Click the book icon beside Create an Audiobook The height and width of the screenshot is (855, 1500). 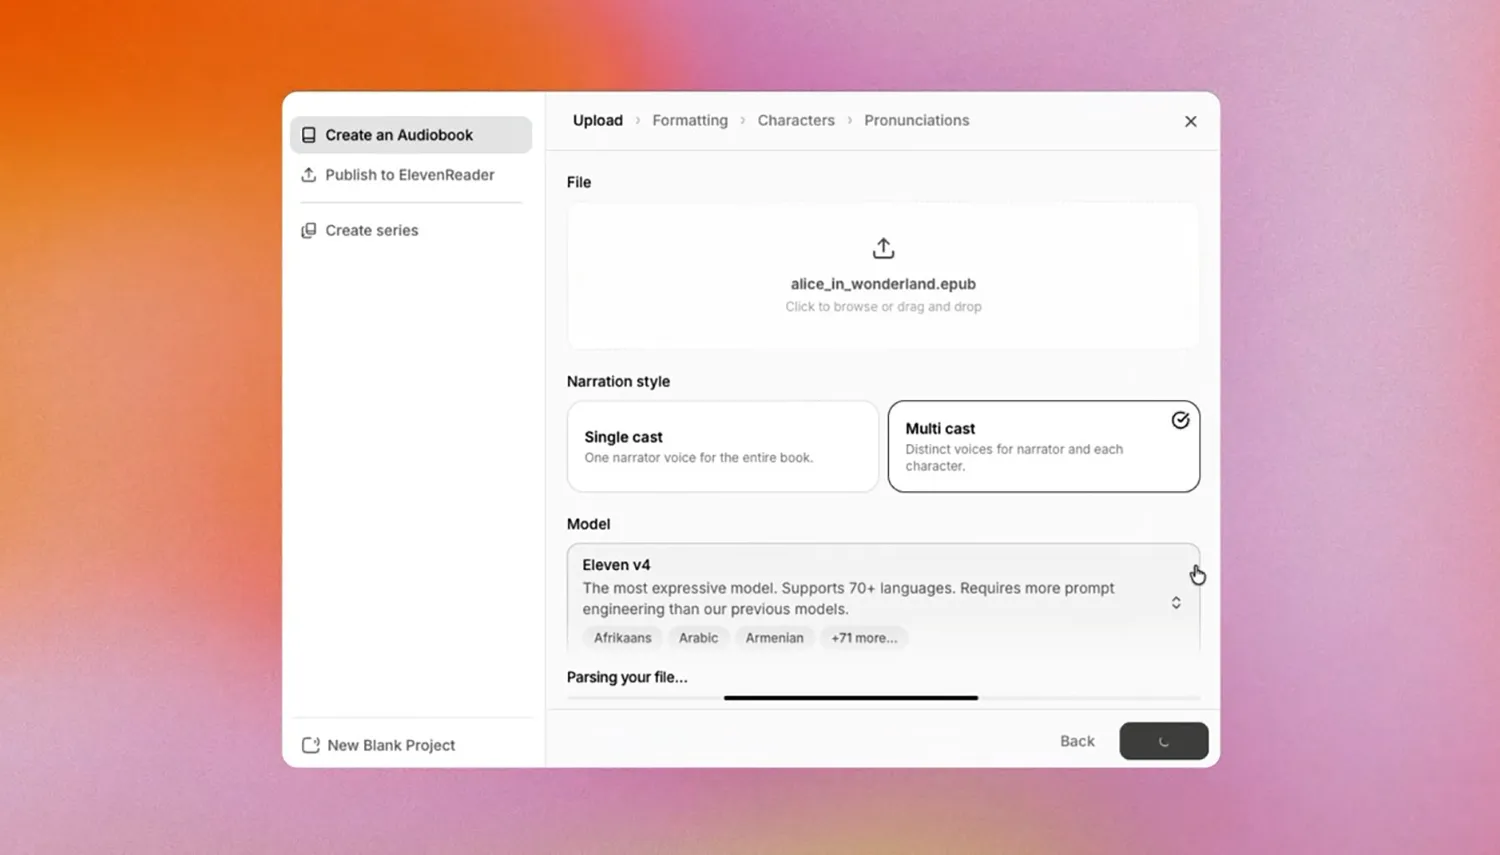click(309, 135)
